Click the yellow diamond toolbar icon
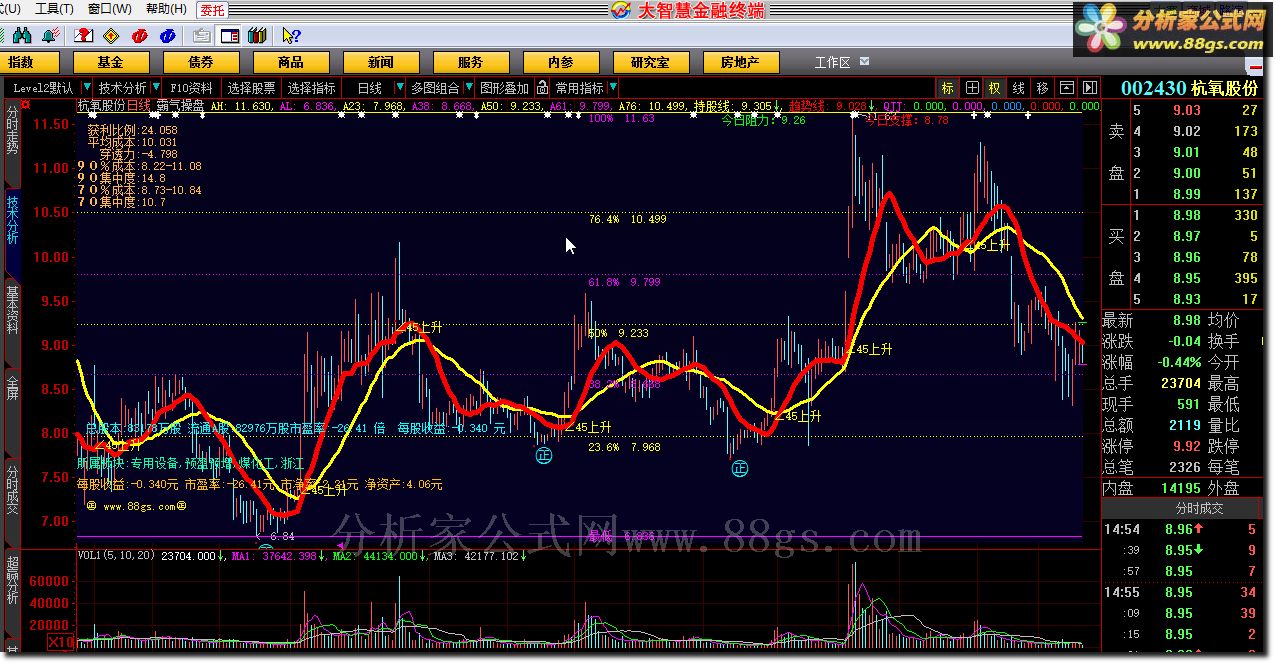 [112, 36]
